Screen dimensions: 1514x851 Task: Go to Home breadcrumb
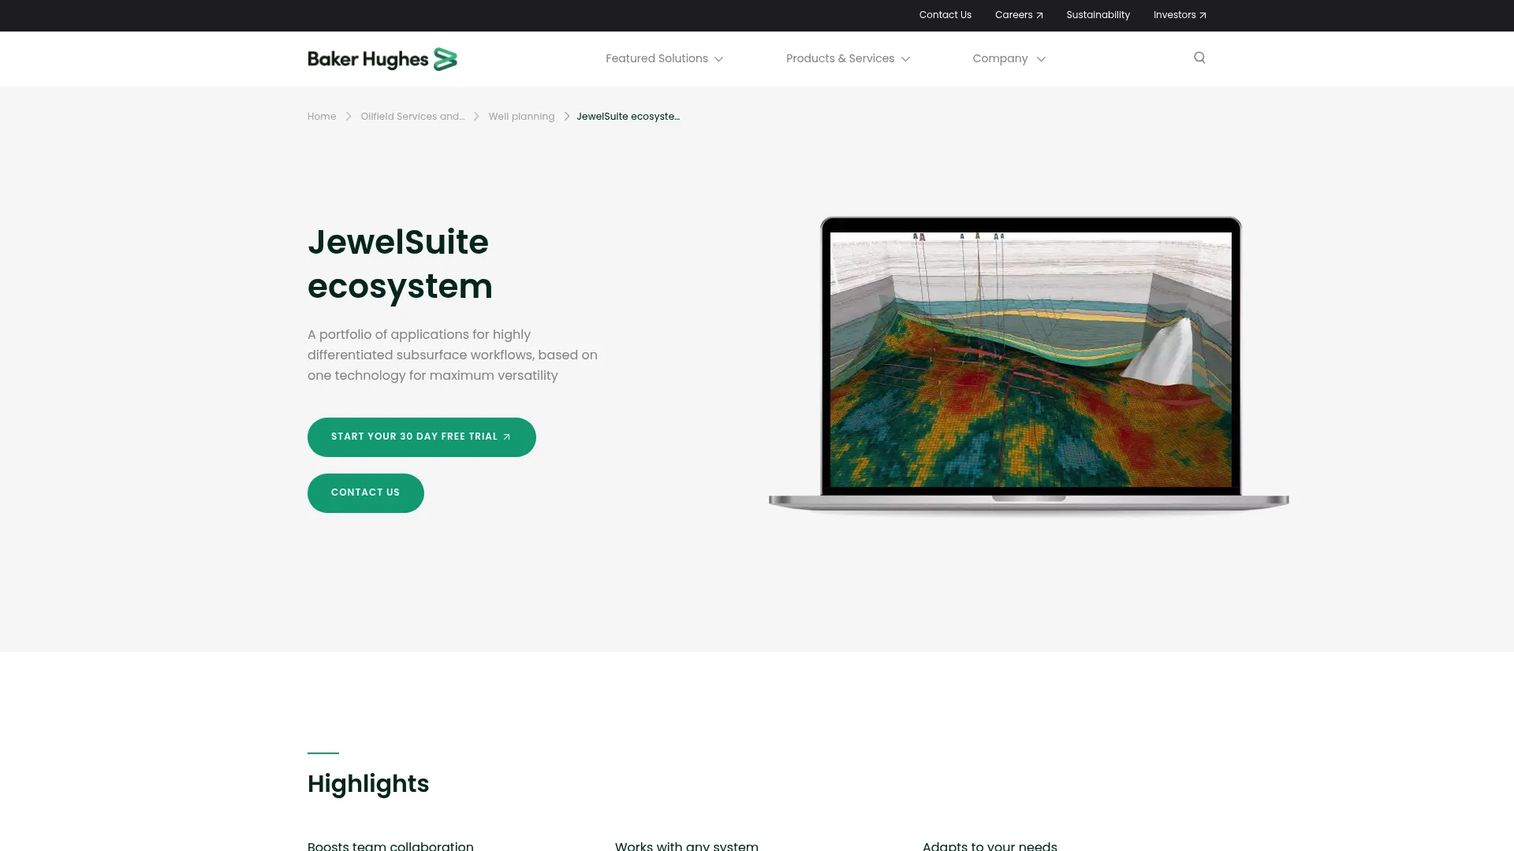[321, 117]
